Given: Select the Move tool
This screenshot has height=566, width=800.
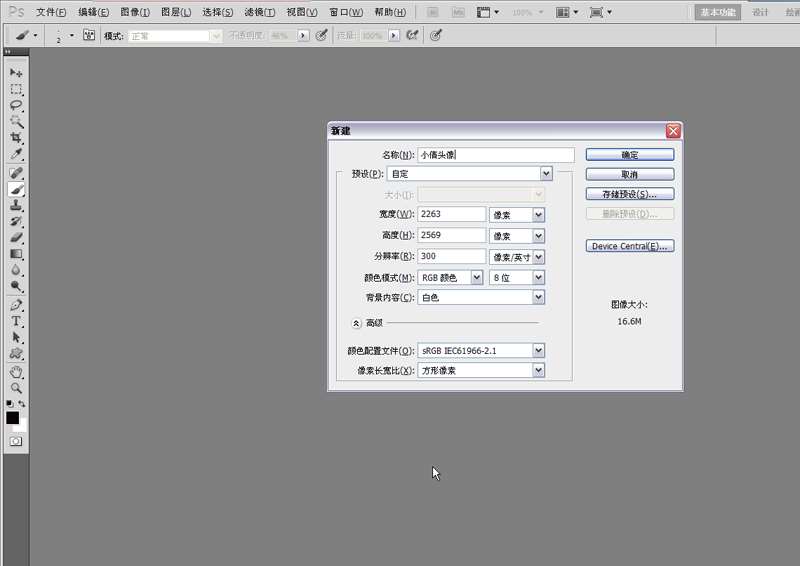Looking at the screenshot, I should [16, 73].
